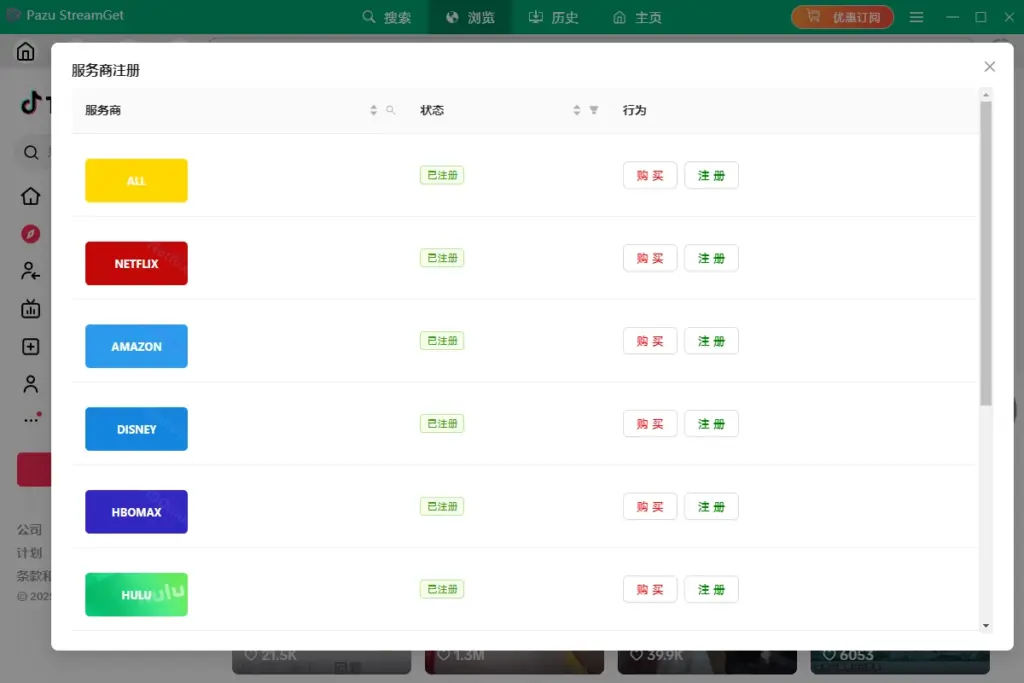This screenshot has height=683, width=1024.
Task: Switch to the 历史 tab in the top bar
Action: (x=553, y=17)
